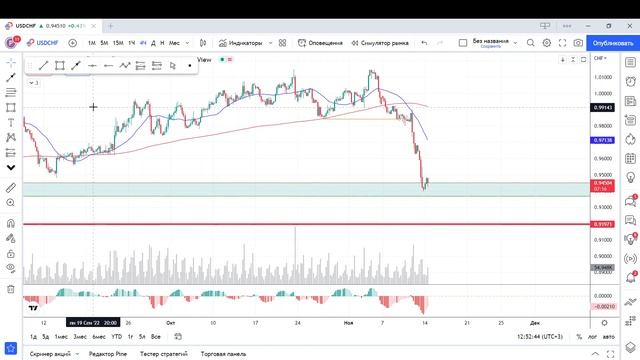Set the date range to Все
This screenshot has height=360, width=640.
coord(156,337)
